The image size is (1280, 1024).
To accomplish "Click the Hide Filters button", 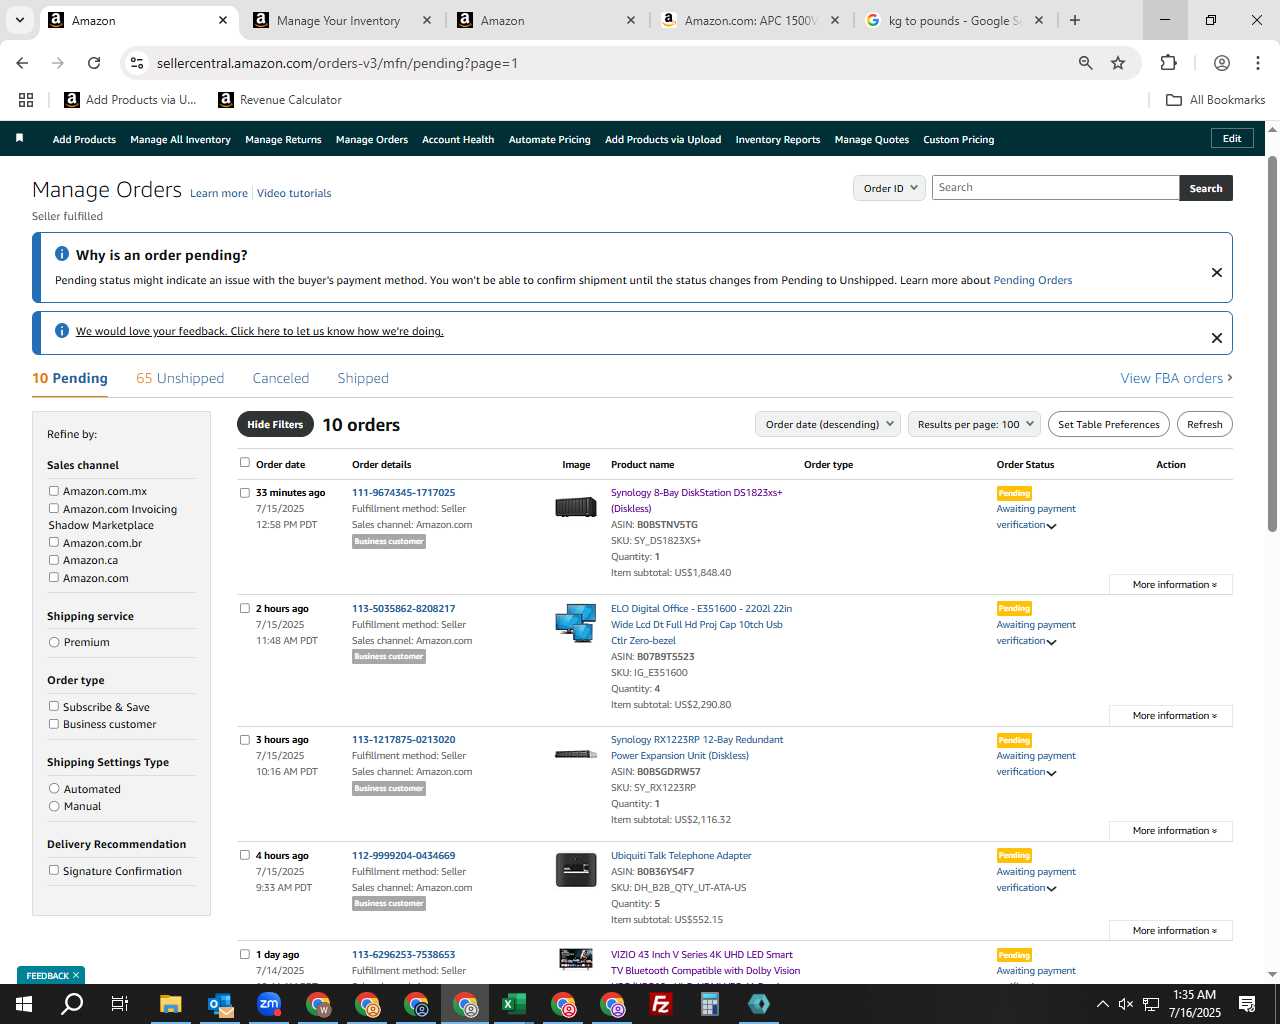I will (x=275, y=424).
